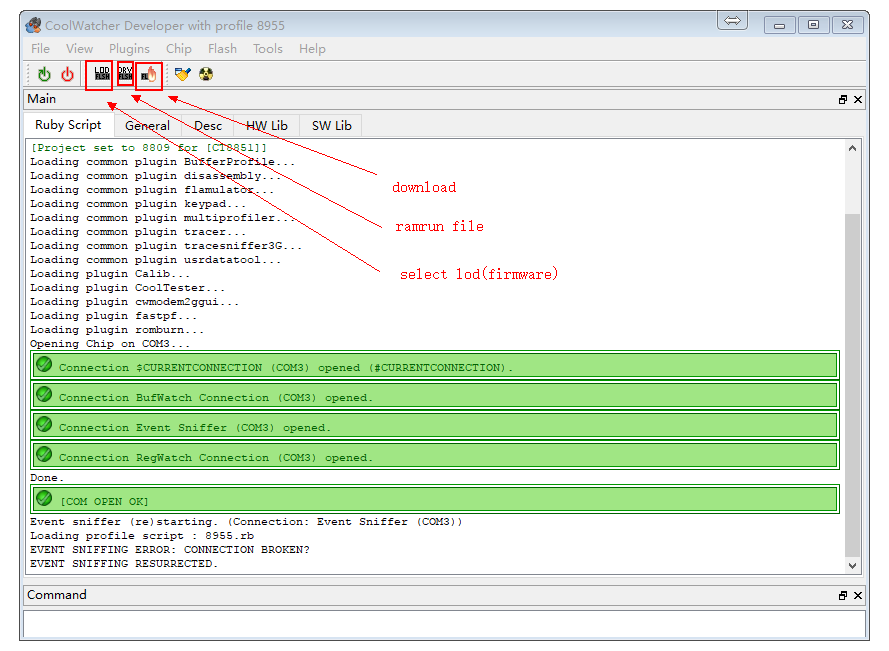Click the green check beside '$CURRENTCONNECTION'

tap(44, 365)
